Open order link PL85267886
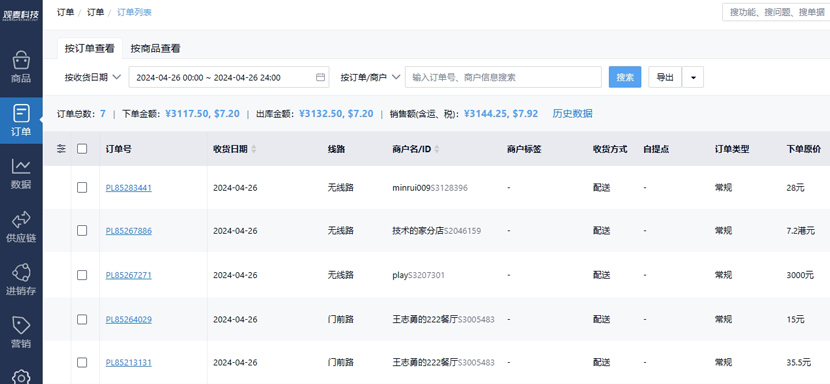 point(129,231)
